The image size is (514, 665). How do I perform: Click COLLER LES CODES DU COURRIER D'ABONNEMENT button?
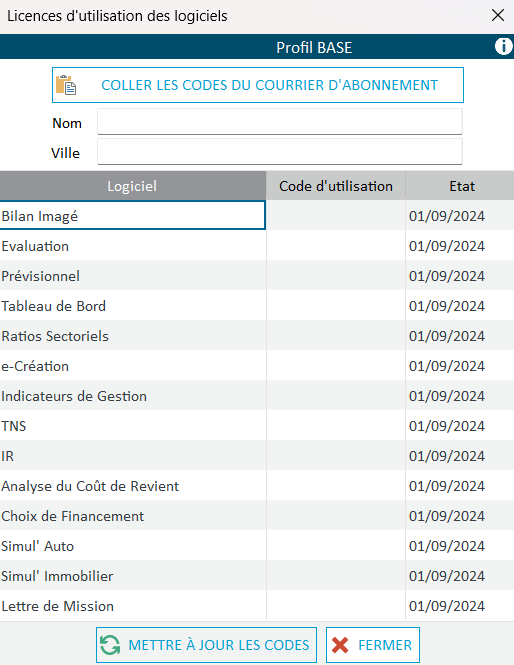click(258, 85)
